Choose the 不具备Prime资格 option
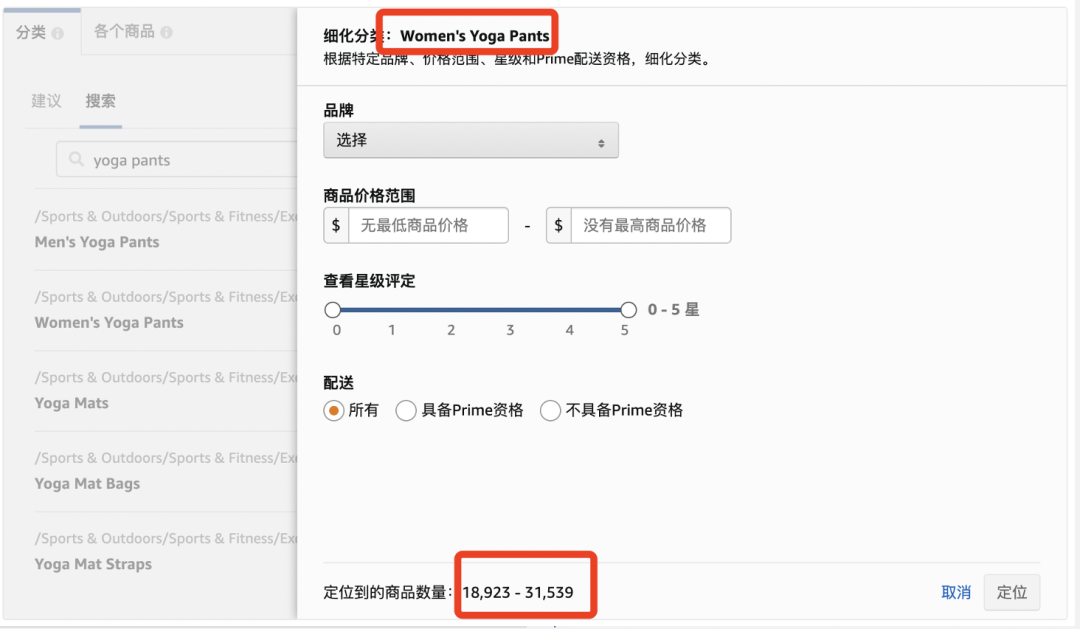1080x629 pixels. tap(550, 410)
